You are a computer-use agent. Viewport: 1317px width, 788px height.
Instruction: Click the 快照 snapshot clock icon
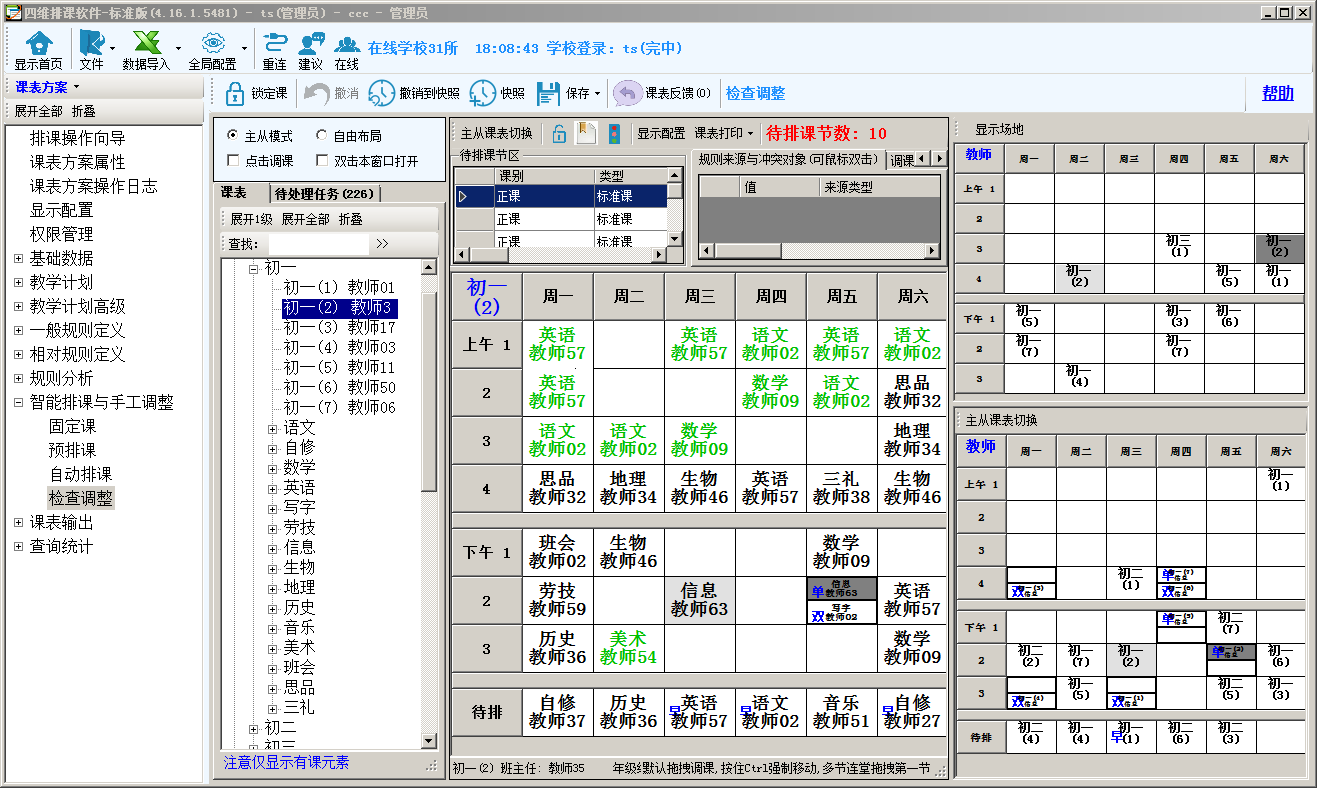[x=483, y=93]
